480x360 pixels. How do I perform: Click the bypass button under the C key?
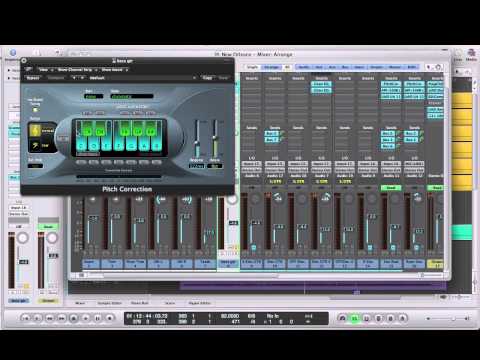(x=81, y=162)
